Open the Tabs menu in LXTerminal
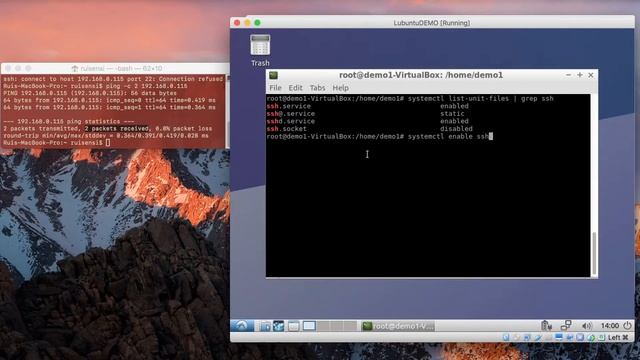 pos(317,88)
